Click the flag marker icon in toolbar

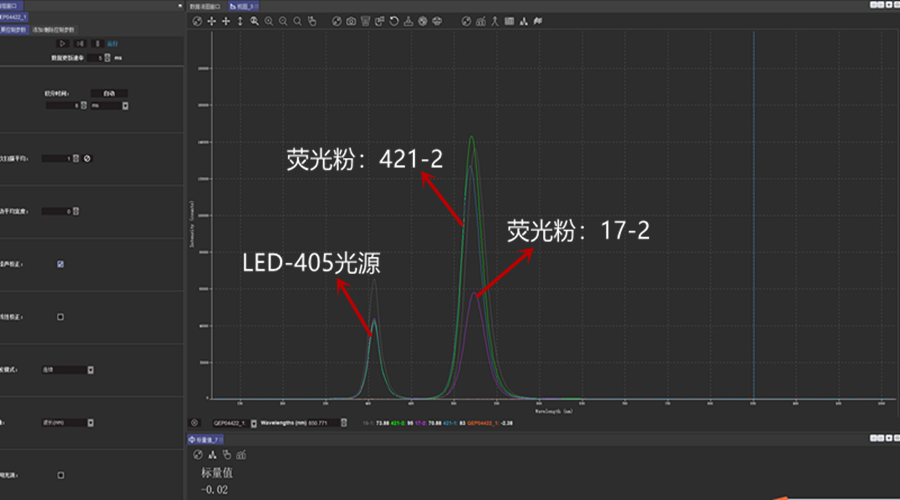pyautogui.click(x=538, y=21)
